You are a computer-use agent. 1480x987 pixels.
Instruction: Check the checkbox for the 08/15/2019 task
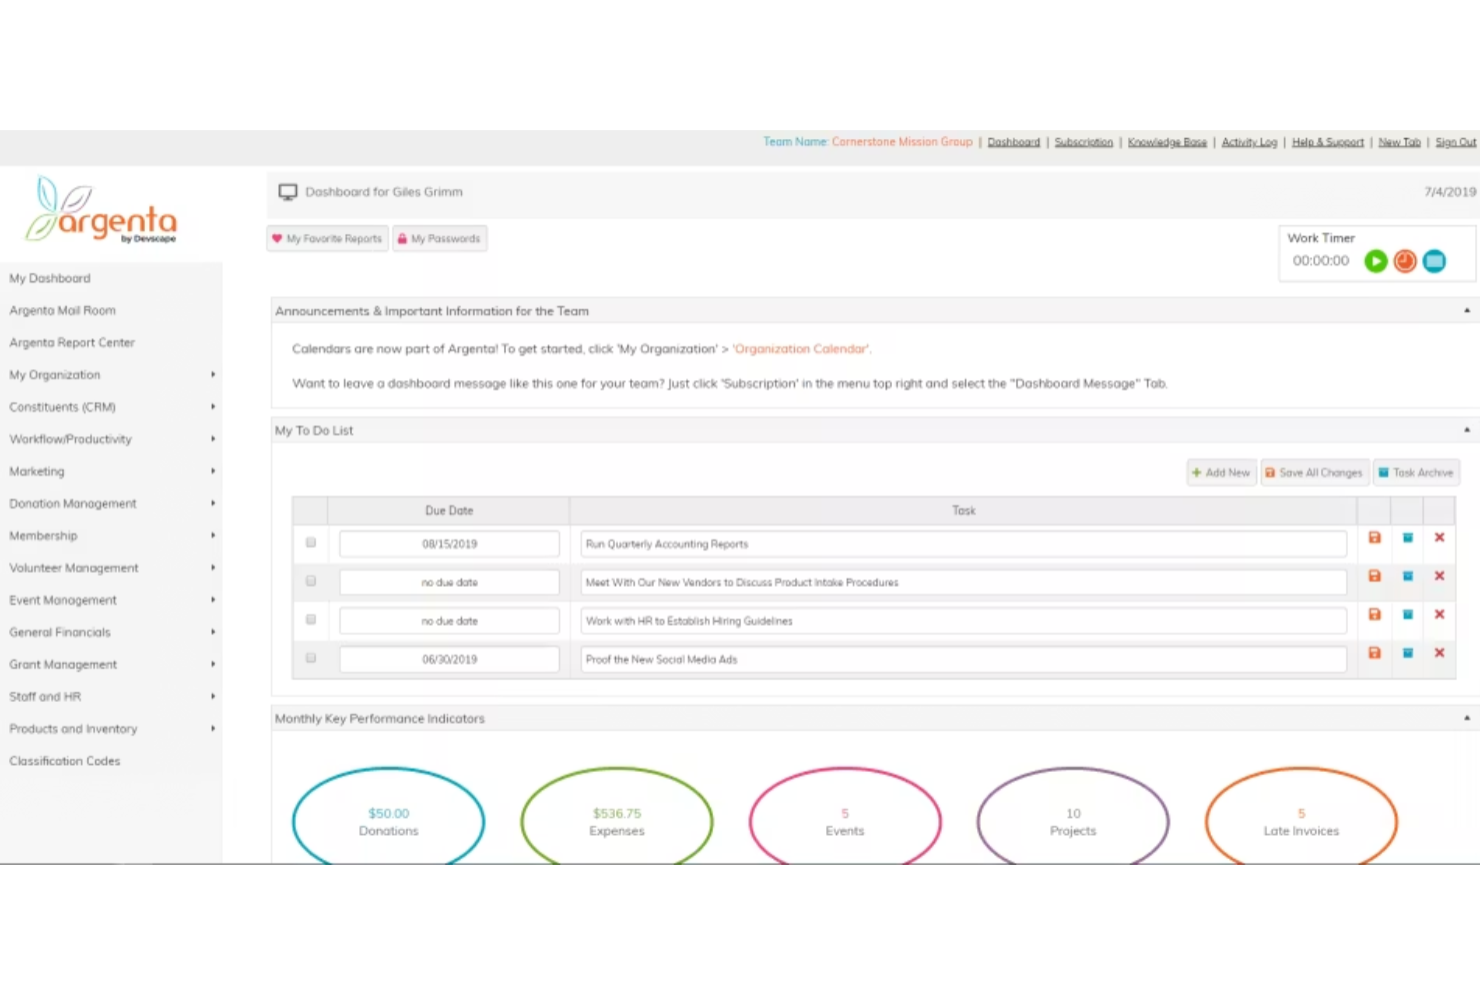point(310,542)
